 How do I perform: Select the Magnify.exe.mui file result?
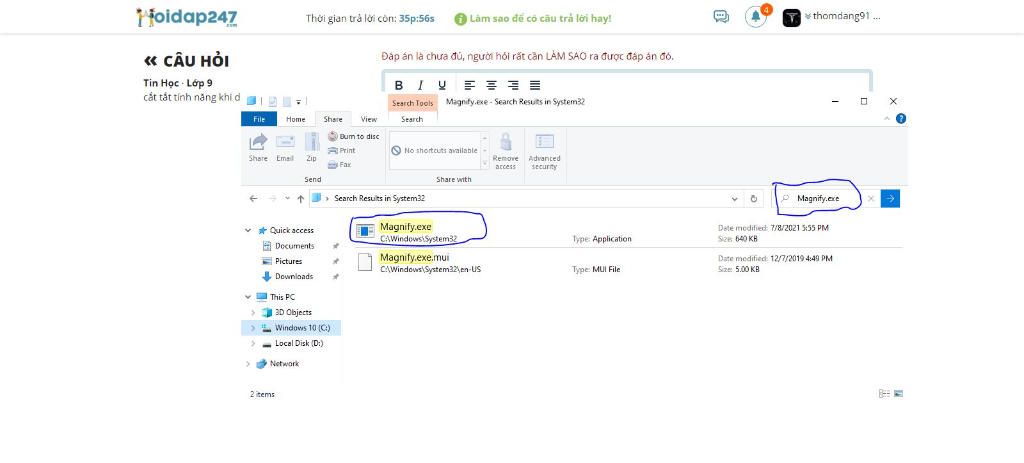point(629,263)
